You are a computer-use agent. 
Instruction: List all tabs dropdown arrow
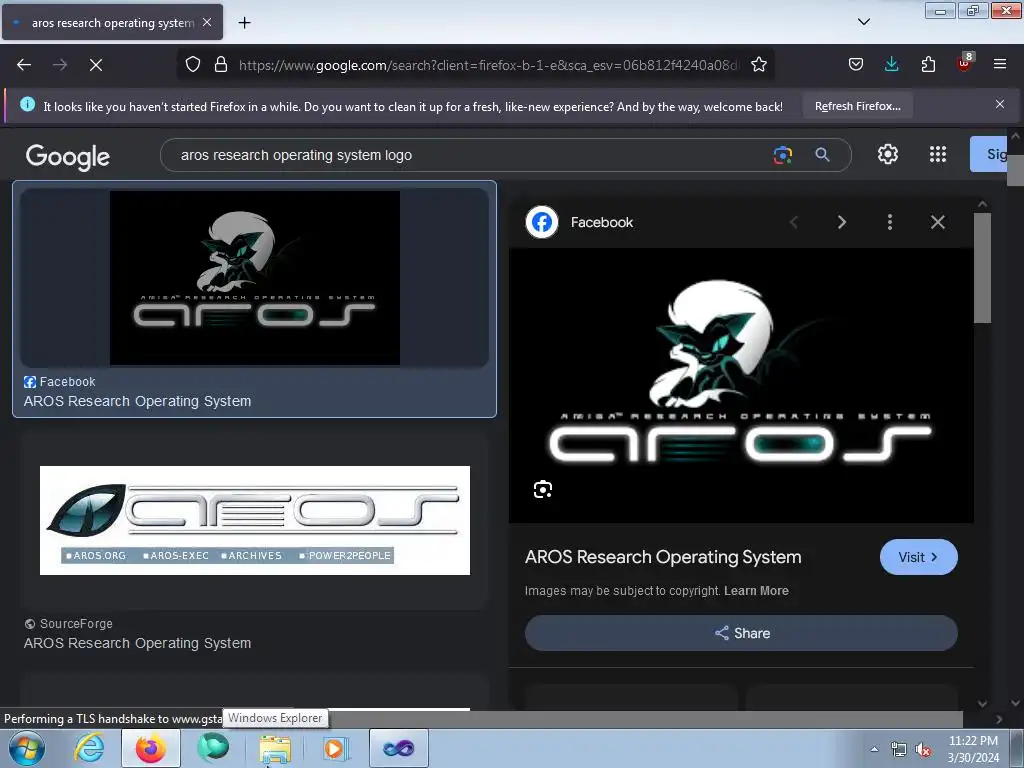[x=864, y=22]
